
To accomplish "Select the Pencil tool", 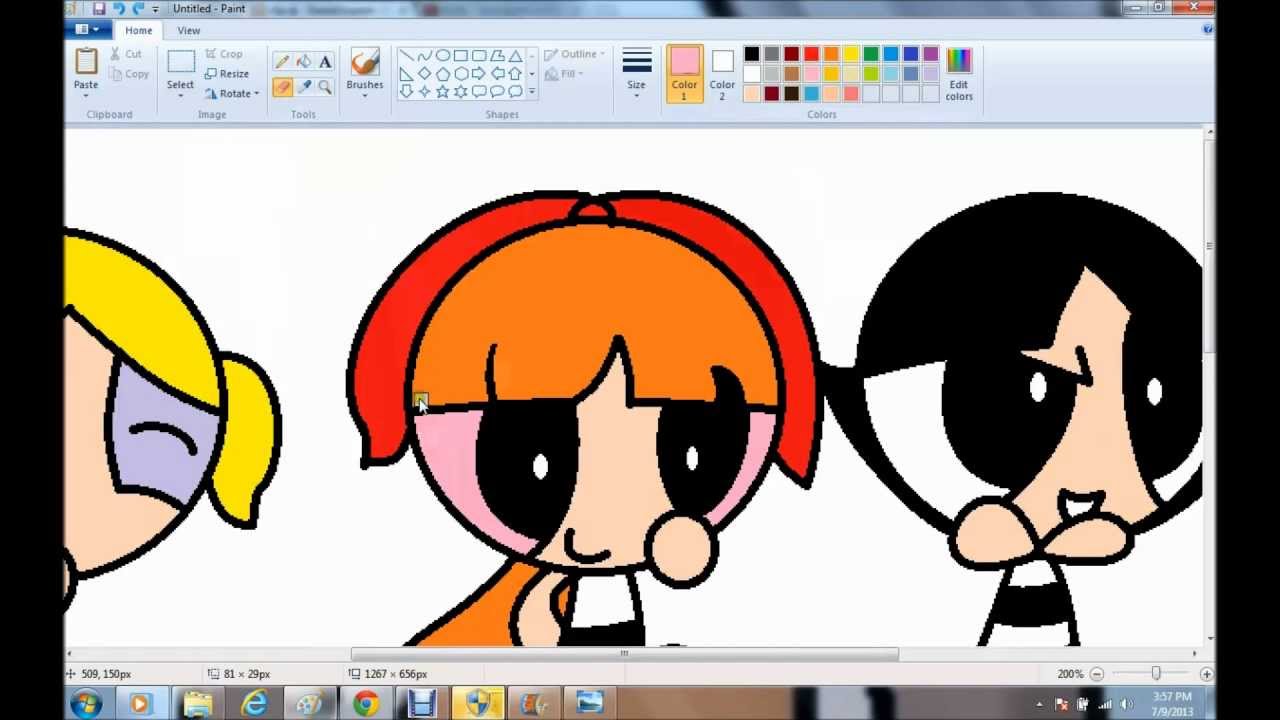I will tap(282, 62).
